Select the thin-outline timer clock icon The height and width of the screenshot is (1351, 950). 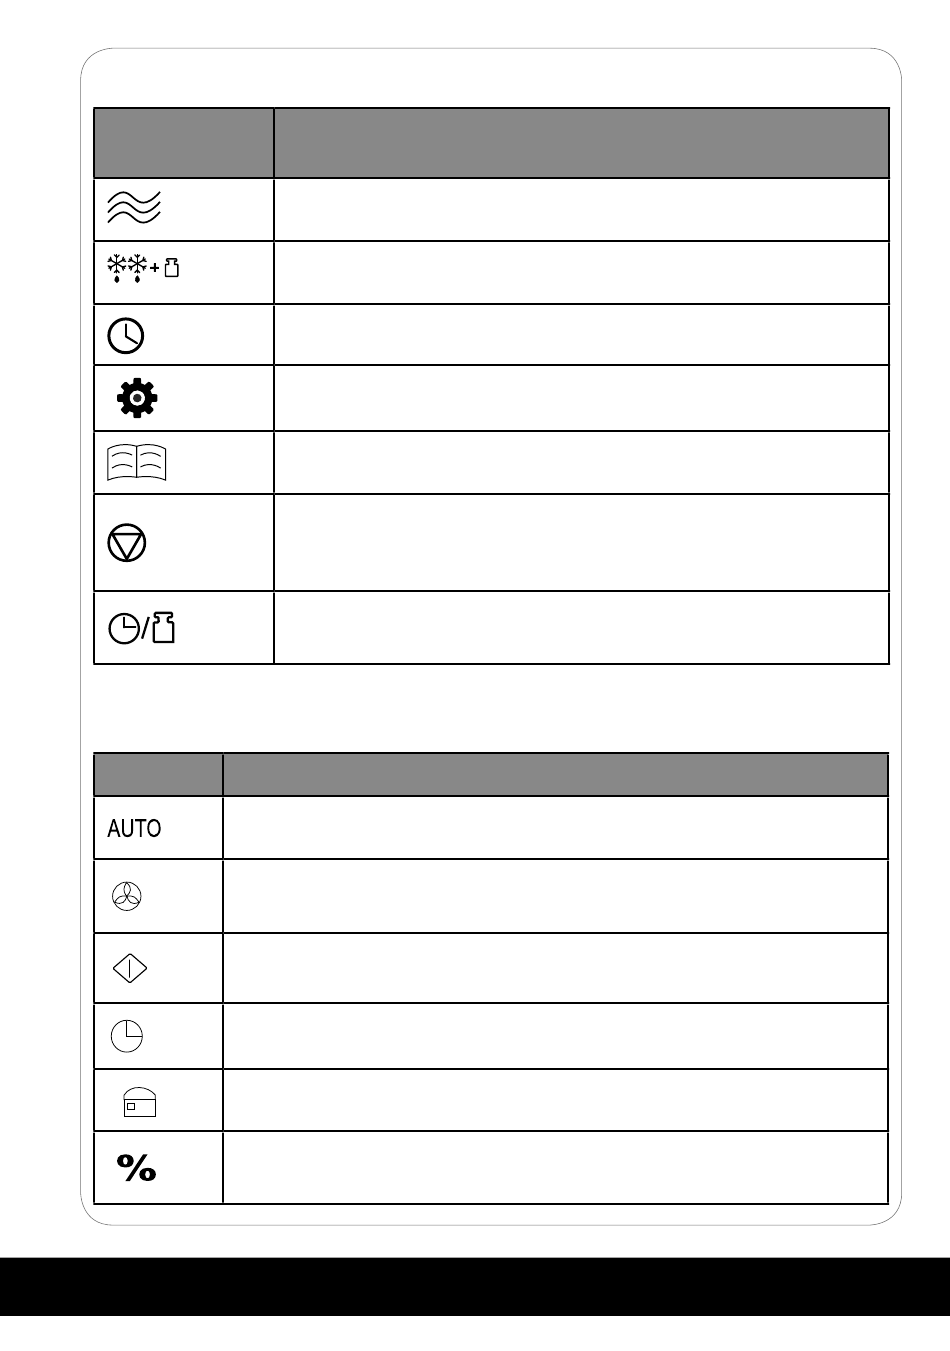coord(127,1036)
